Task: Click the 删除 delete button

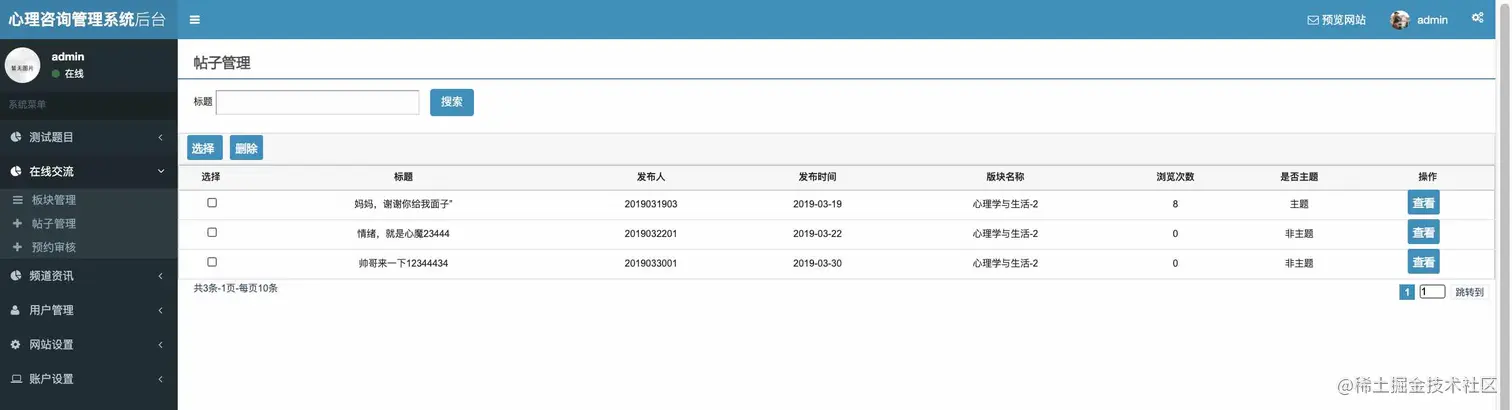Action: tap(246, 148)
